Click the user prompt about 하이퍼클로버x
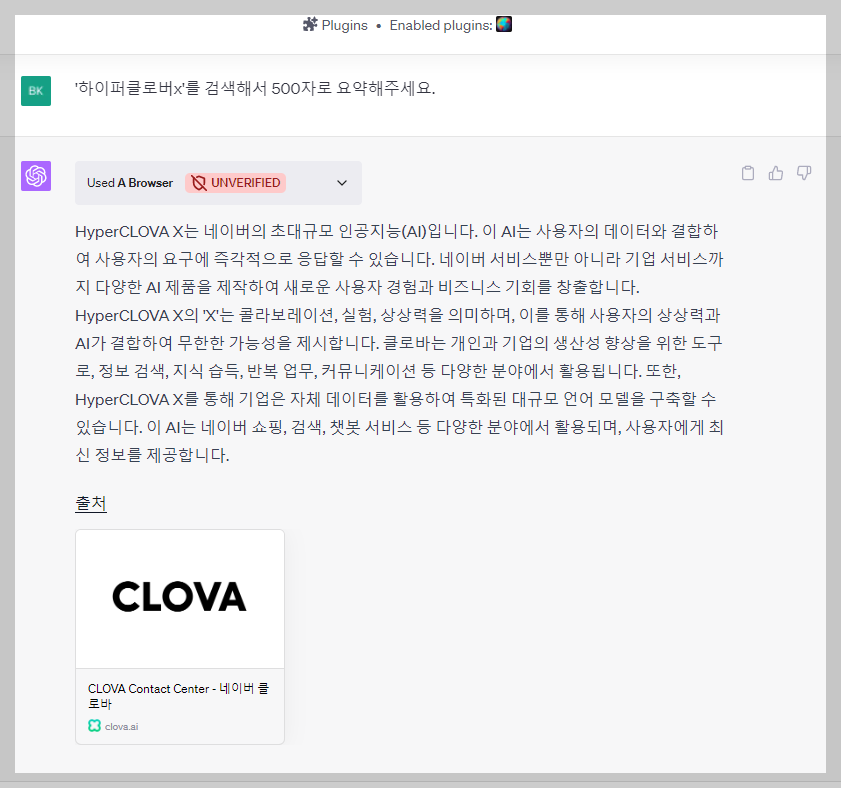The width and height of the screenshot is (841, 788). (255, 88)
